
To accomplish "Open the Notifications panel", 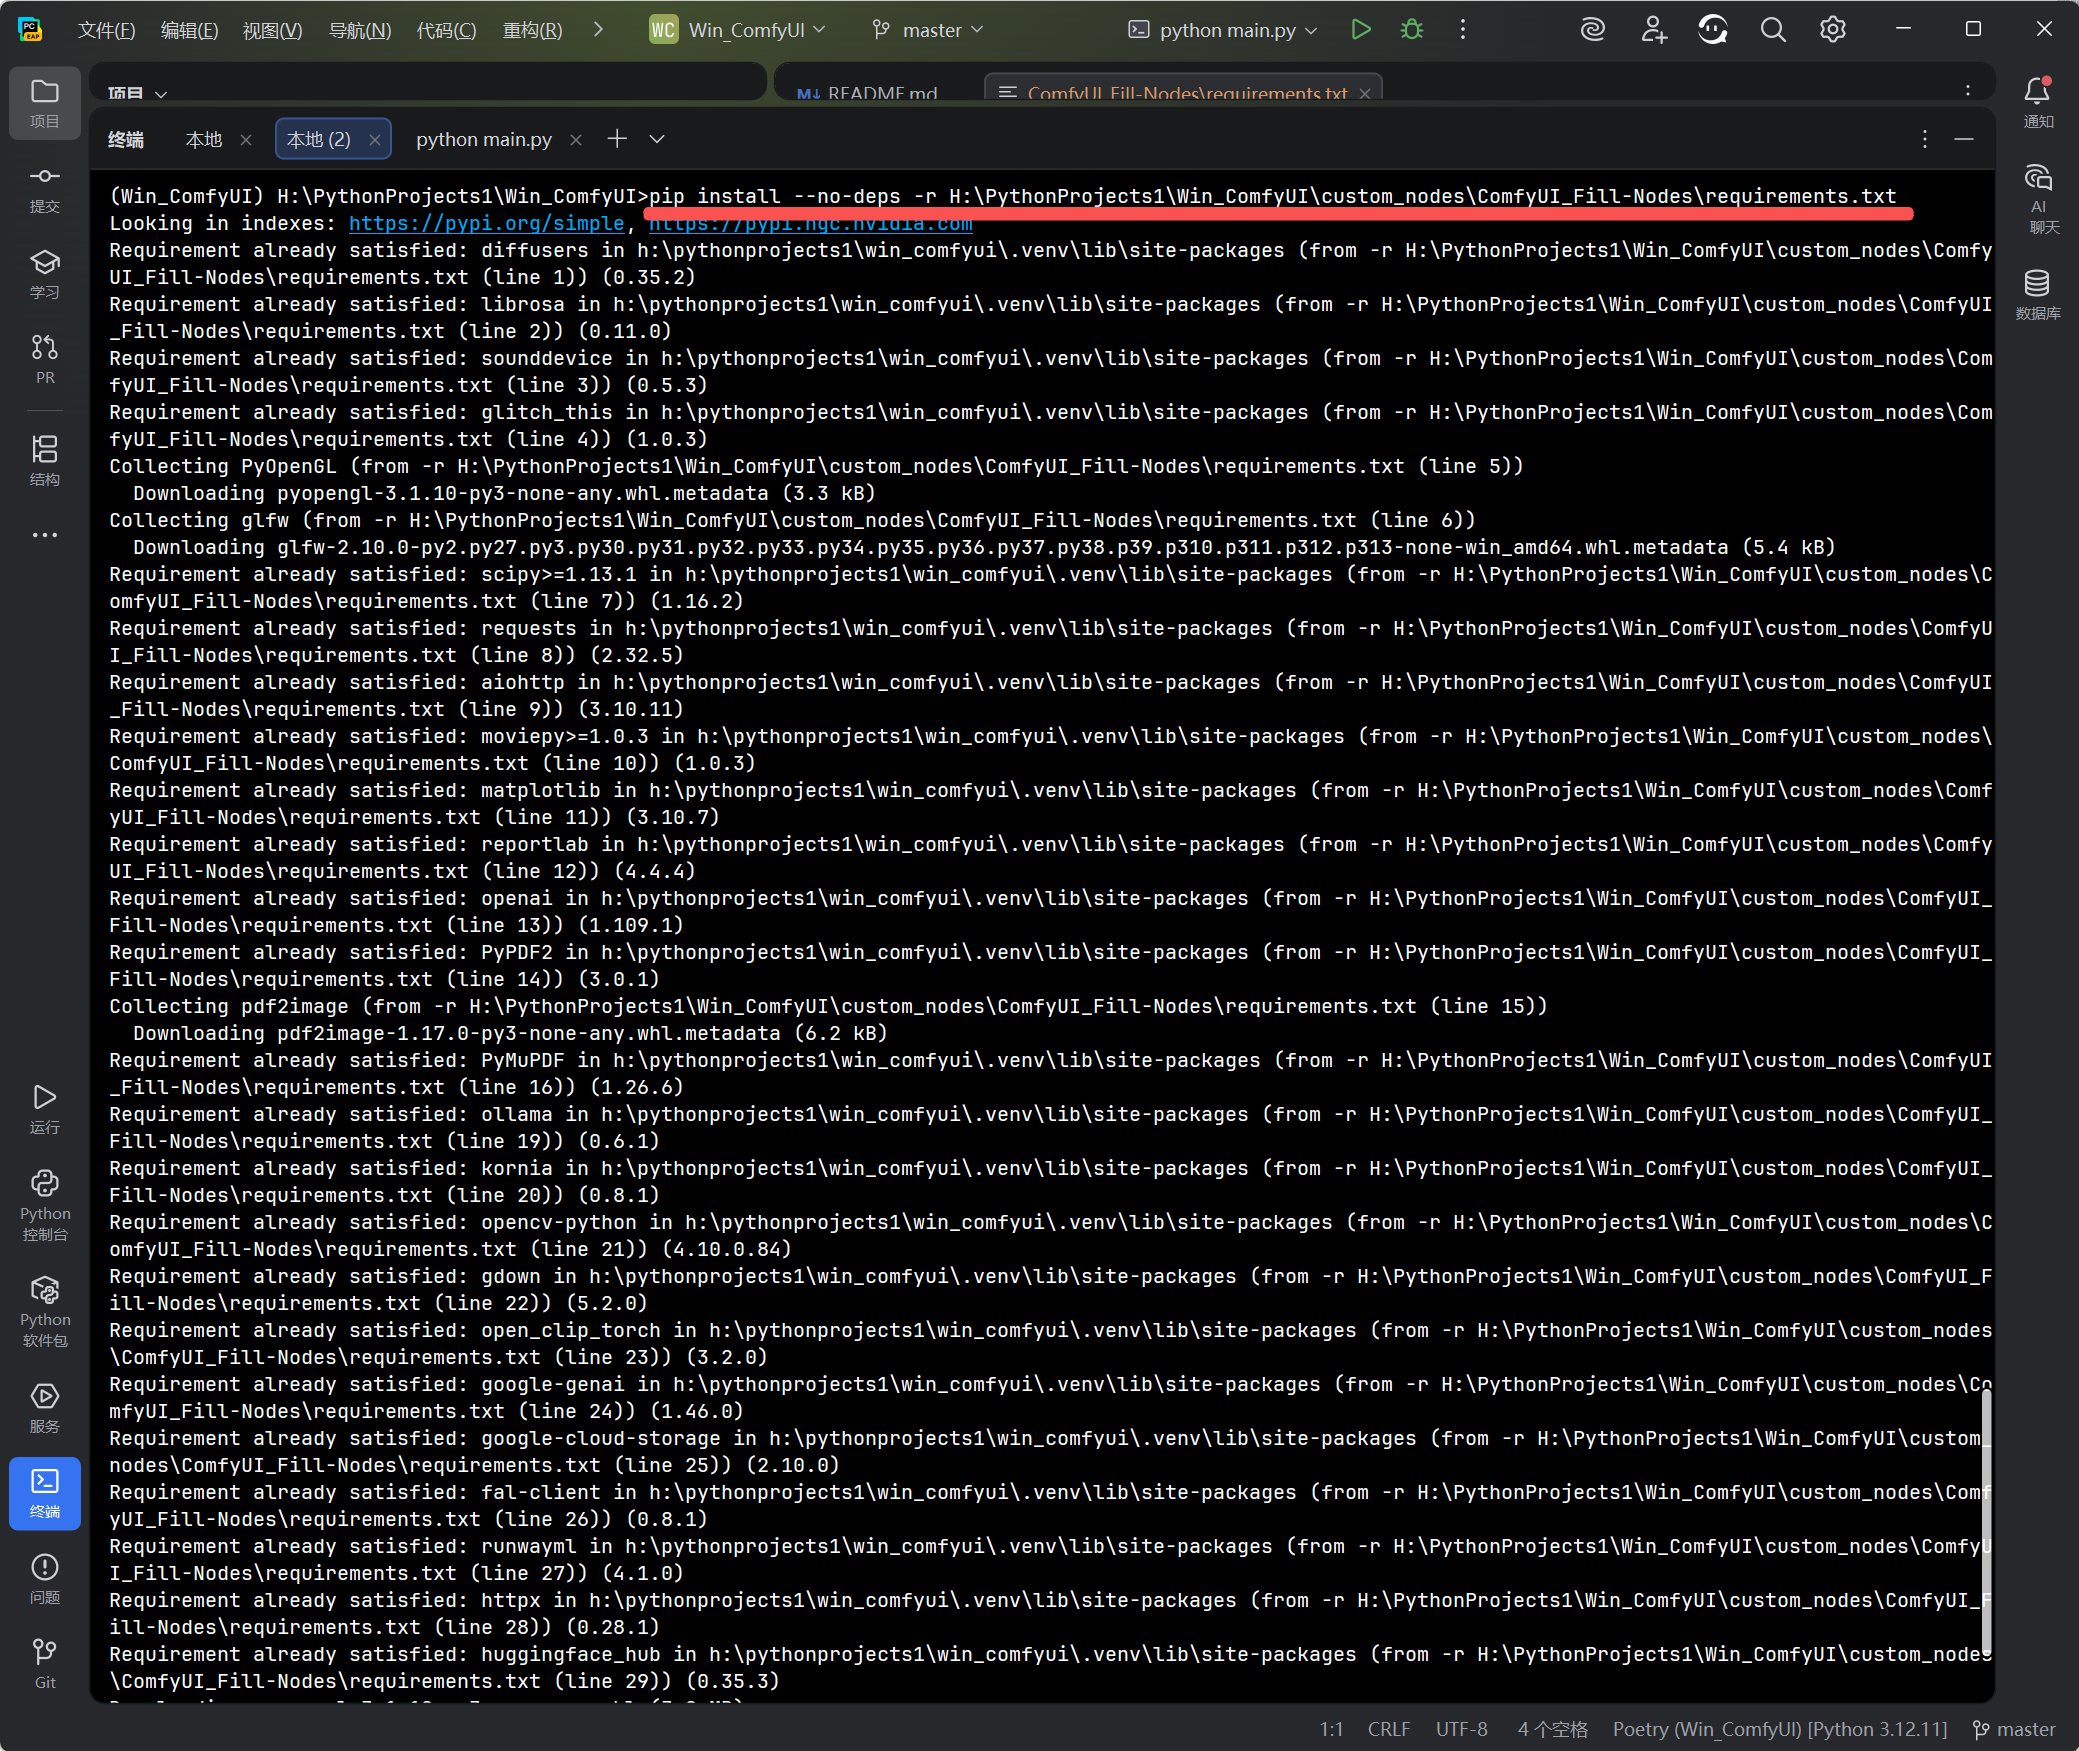I will [x=2038, y=103].
